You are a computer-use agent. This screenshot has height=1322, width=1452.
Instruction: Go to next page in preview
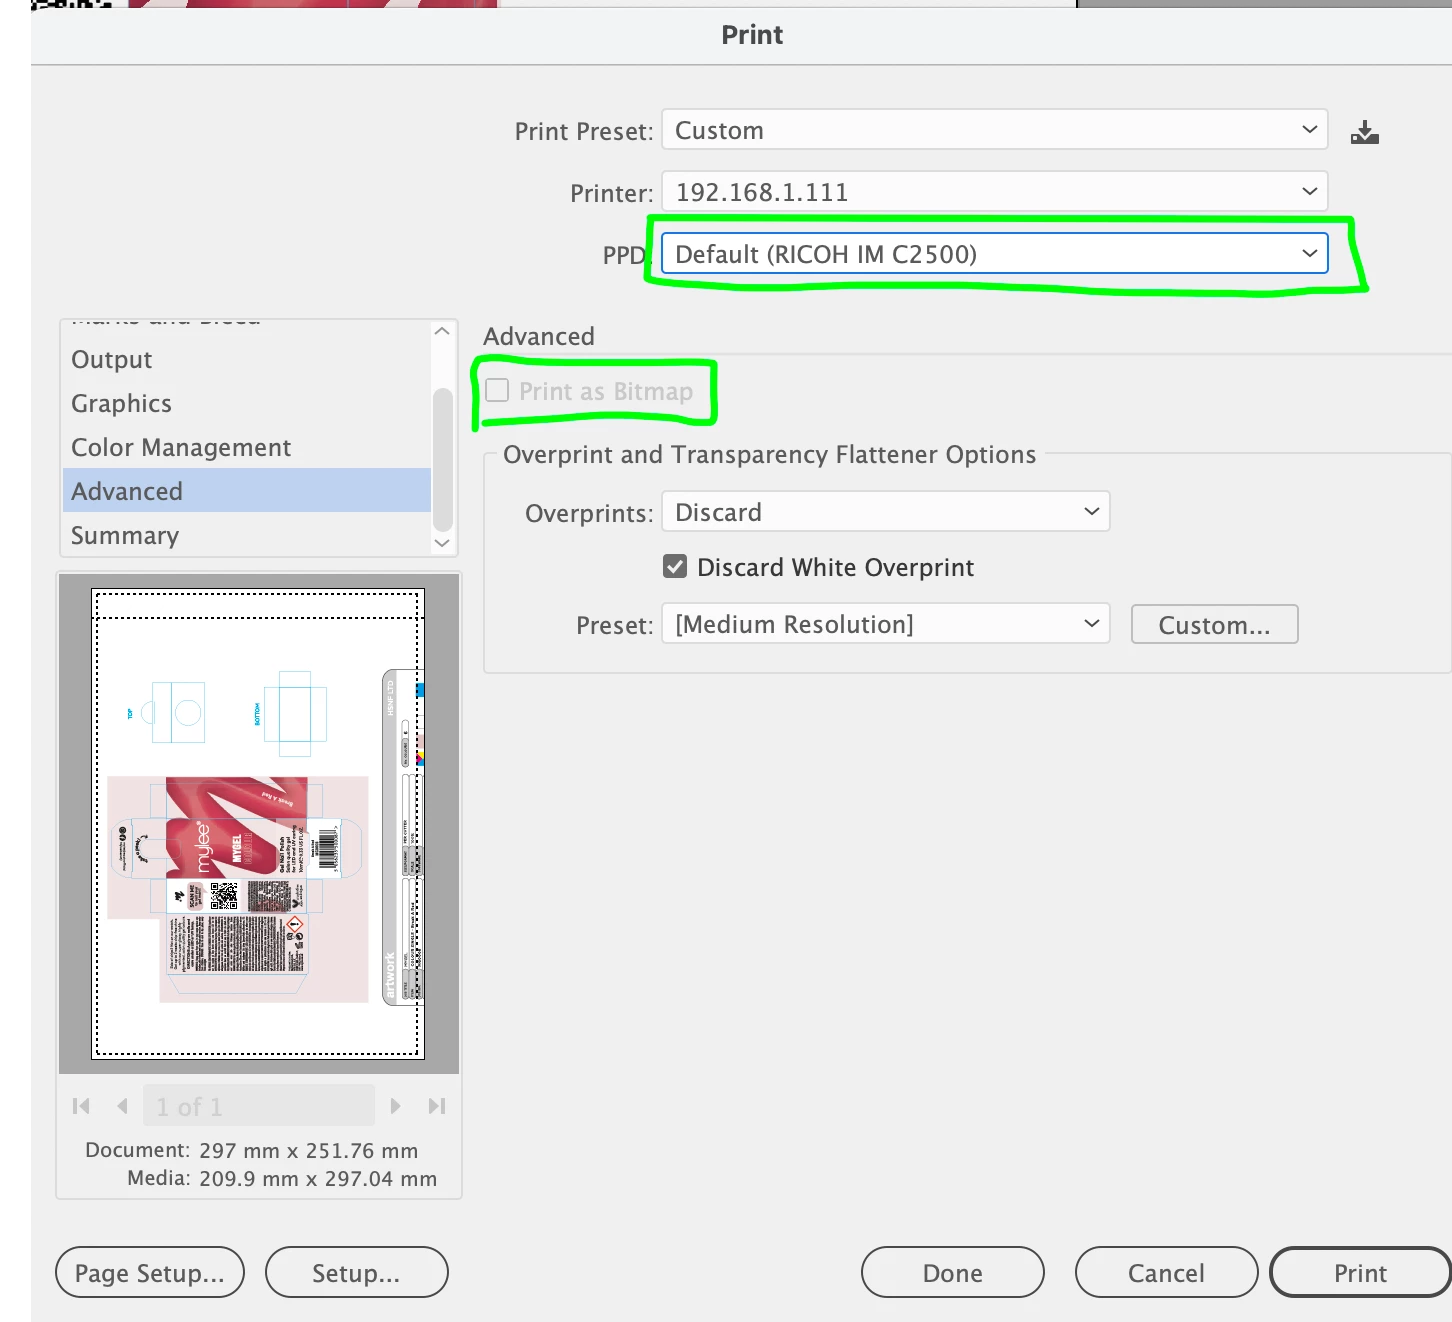click(x=395, y=1106)
